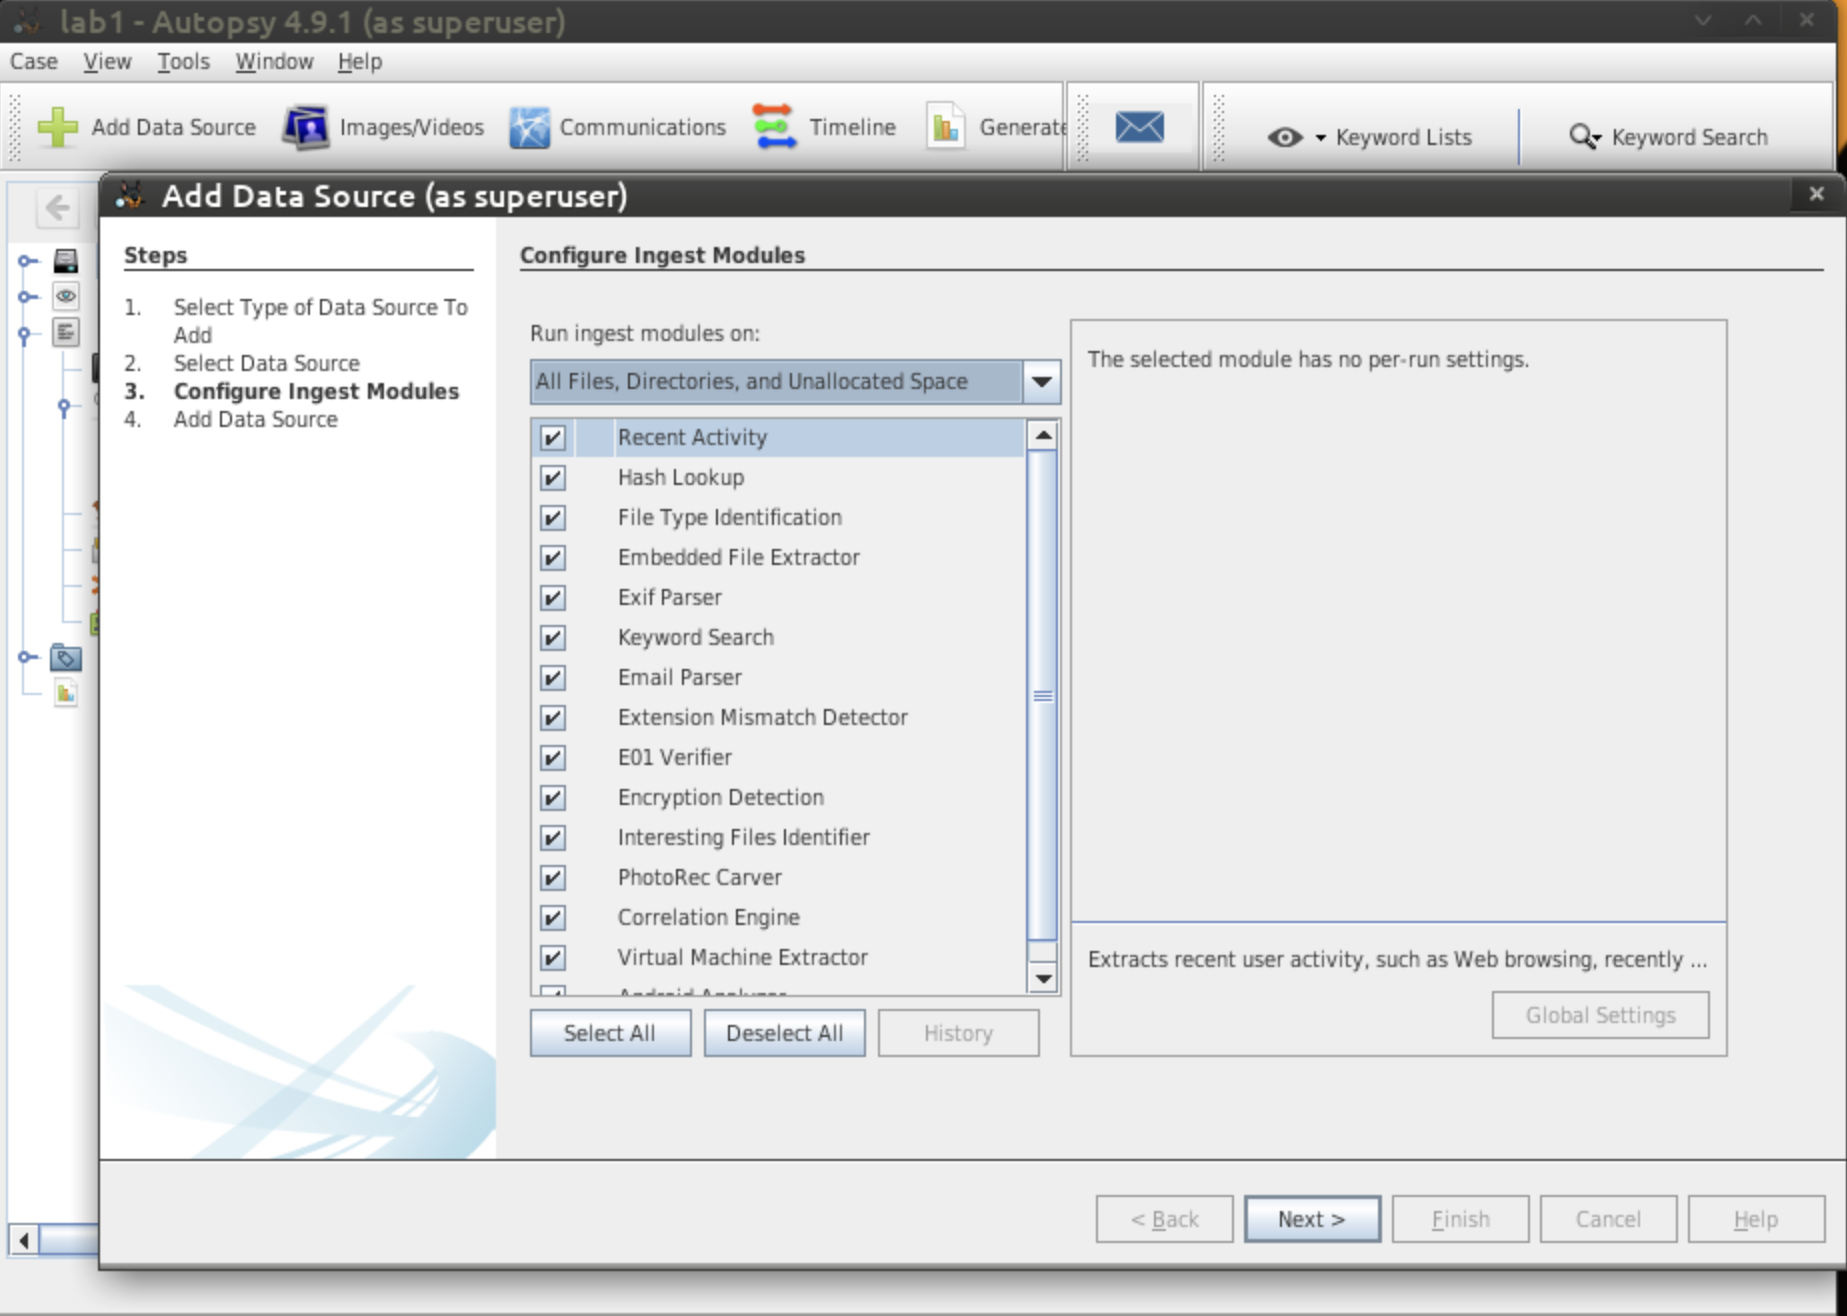Image resolution: width=1847 pixels, height=1316 pixels.
Task: Uncheck Virtual Machine Extractor checkbox
Action: tap(552, 957)
